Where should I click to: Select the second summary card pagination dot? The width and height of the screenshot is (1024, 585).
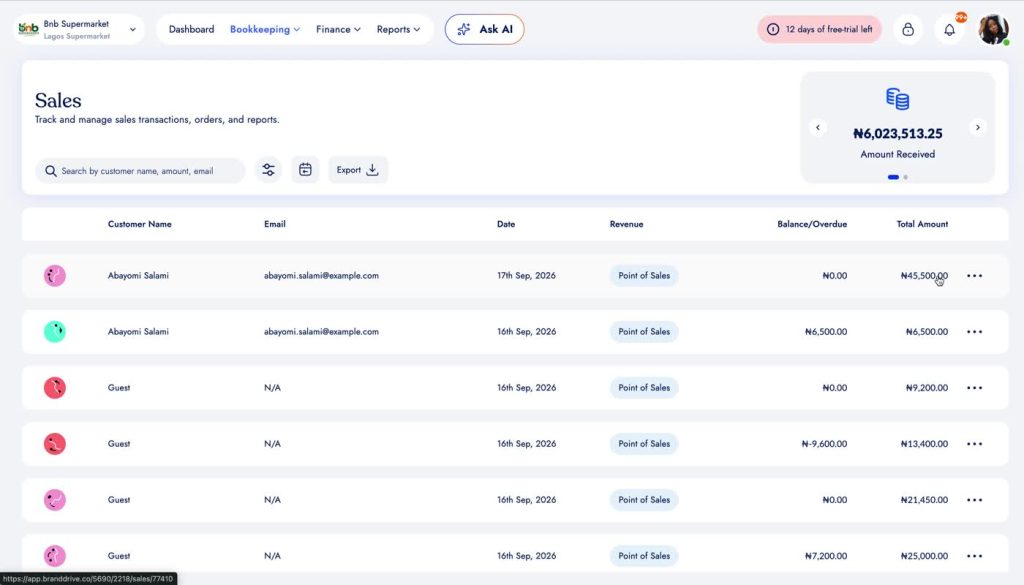click(x=906, y=177)
